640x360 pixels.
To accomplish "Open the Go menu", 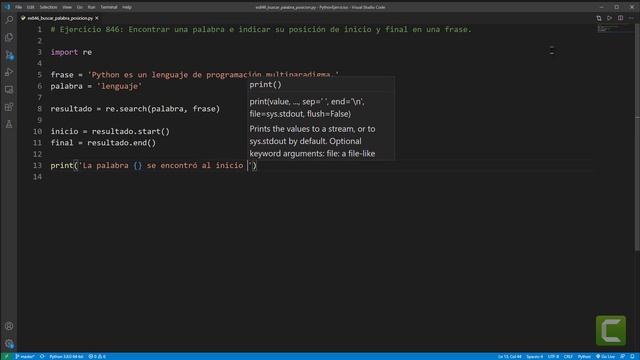I will pyautogui.click(x=80, y=7).
